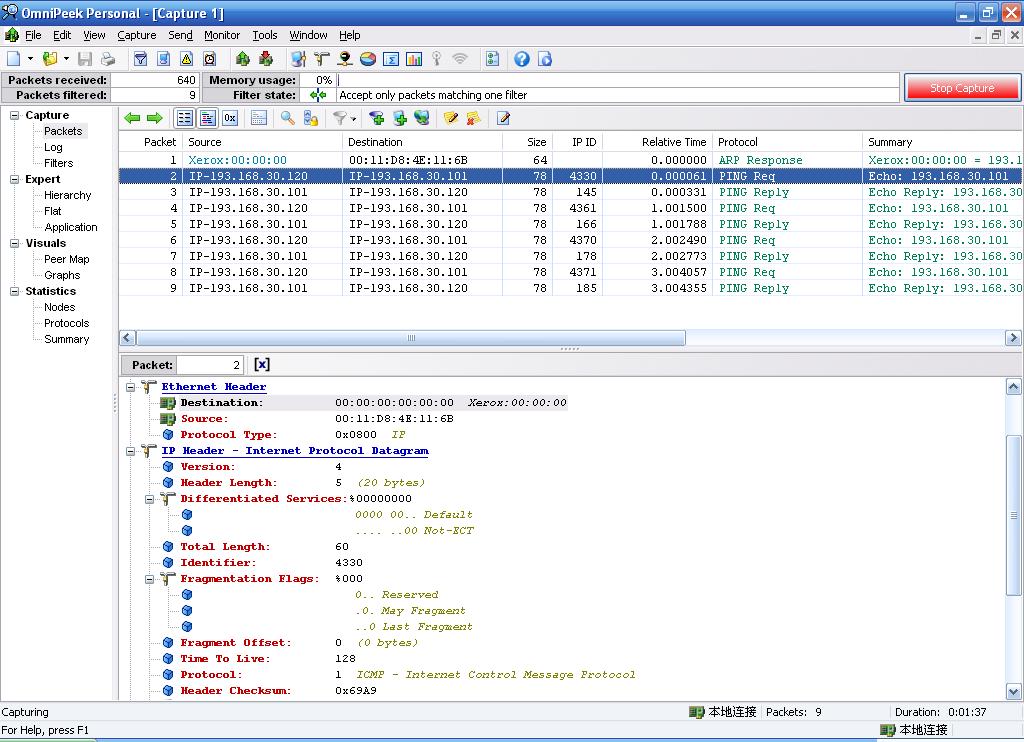
Task: Click the alarm clock icon in toolbar
Action: tap(209, 60)
